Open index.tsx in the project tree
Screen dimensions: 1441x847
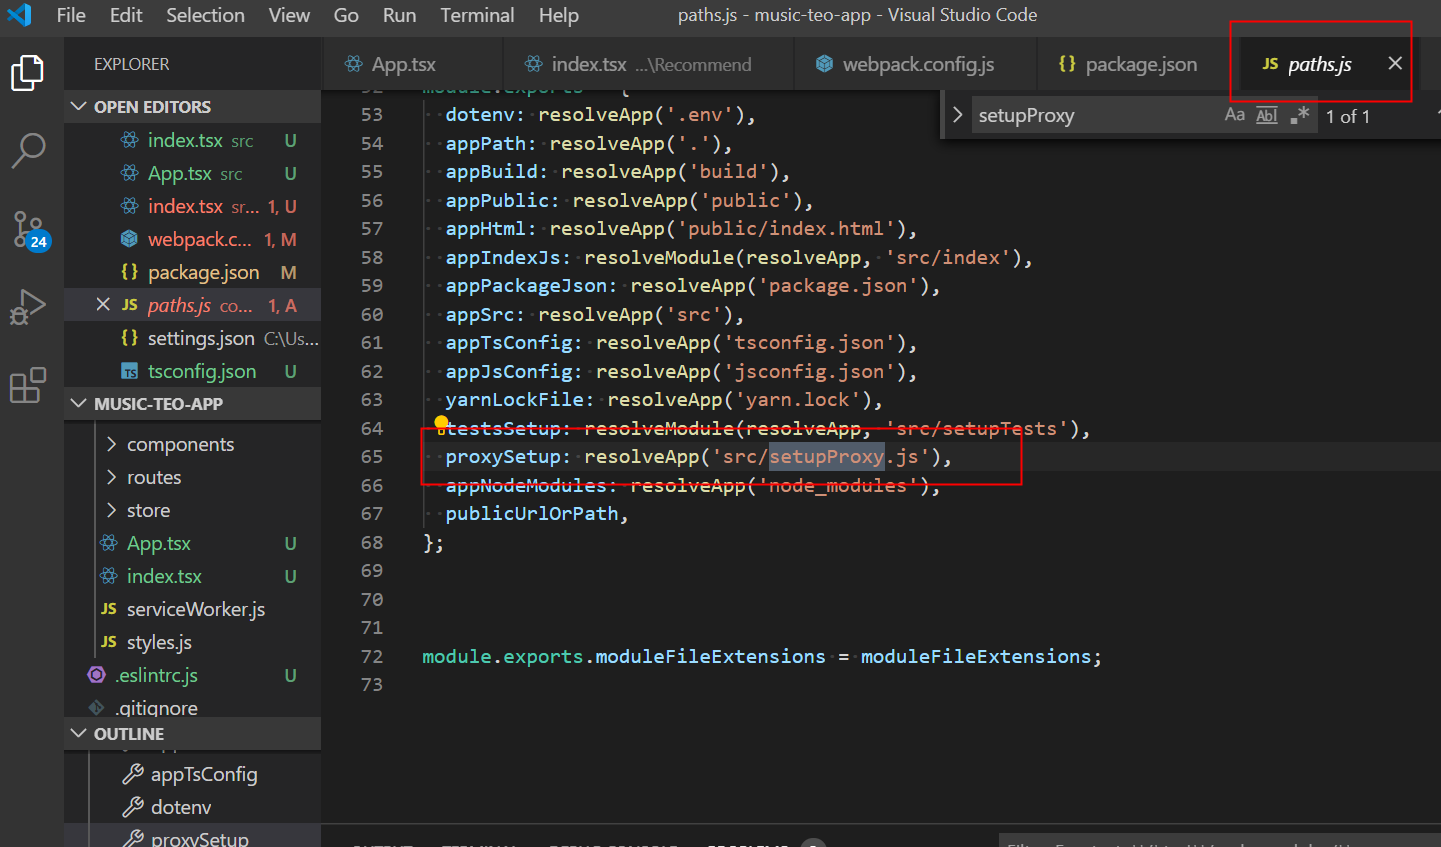coord(192,576)
